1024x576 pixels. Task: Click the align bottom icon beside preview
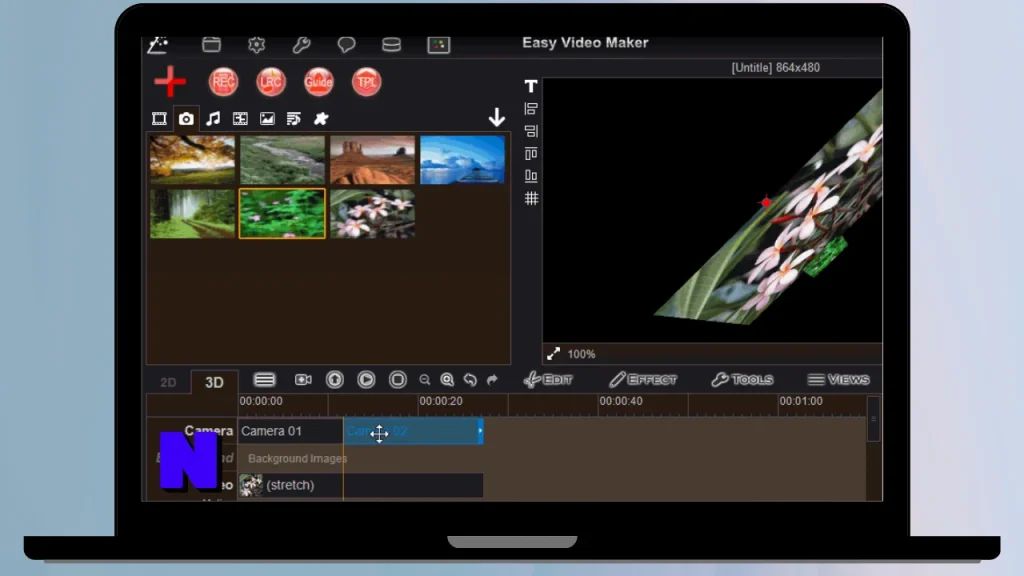531,176
